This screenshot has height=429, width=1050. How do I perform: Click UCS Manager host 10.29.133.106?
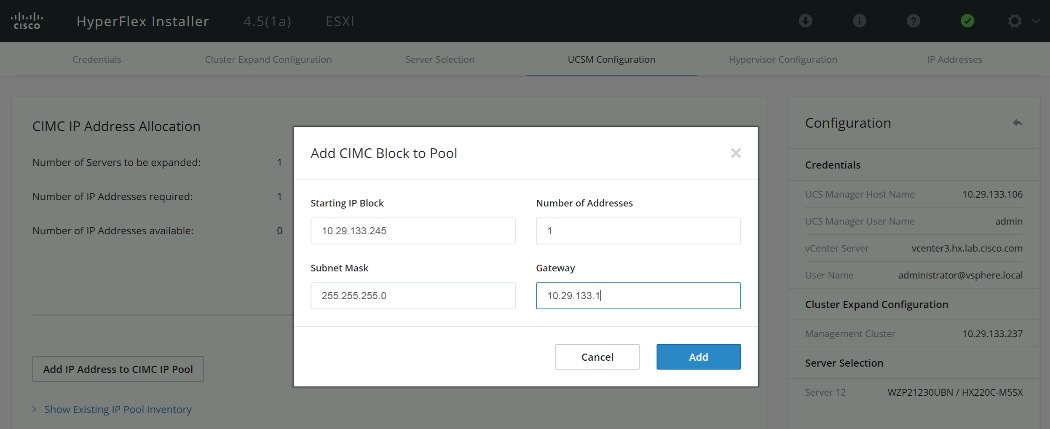992,194
